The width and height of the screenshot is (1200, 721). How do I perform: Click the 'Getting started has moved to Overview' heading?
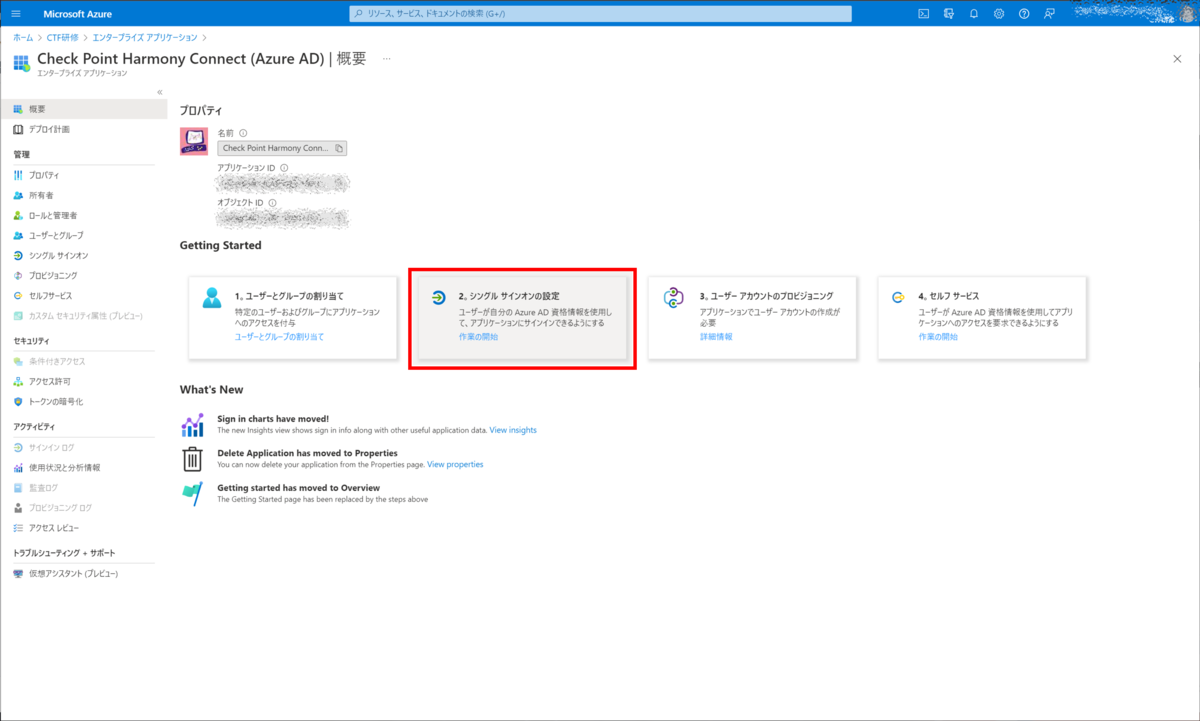(x=298, y=487)
